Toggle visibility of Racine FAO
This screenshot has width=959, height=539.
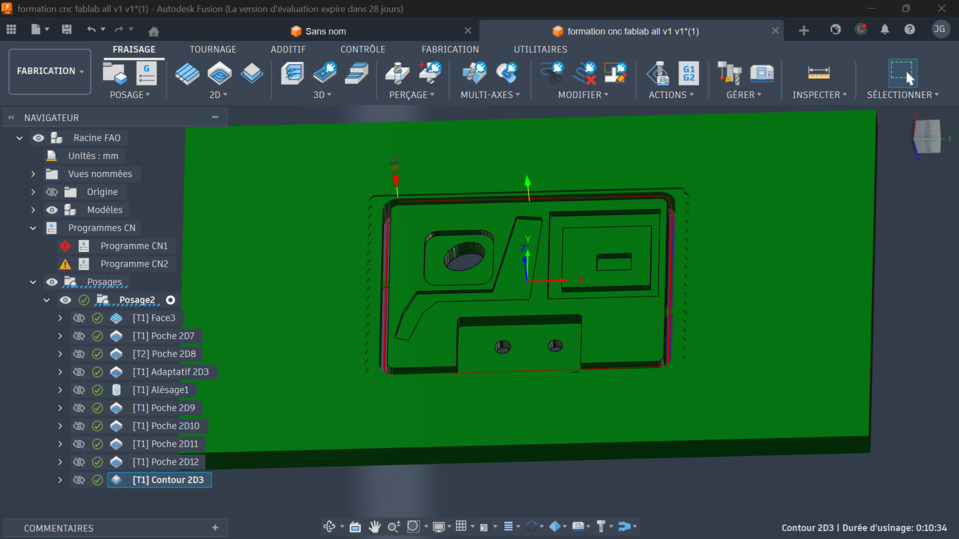pyautogui.click(x=38, y=138)
